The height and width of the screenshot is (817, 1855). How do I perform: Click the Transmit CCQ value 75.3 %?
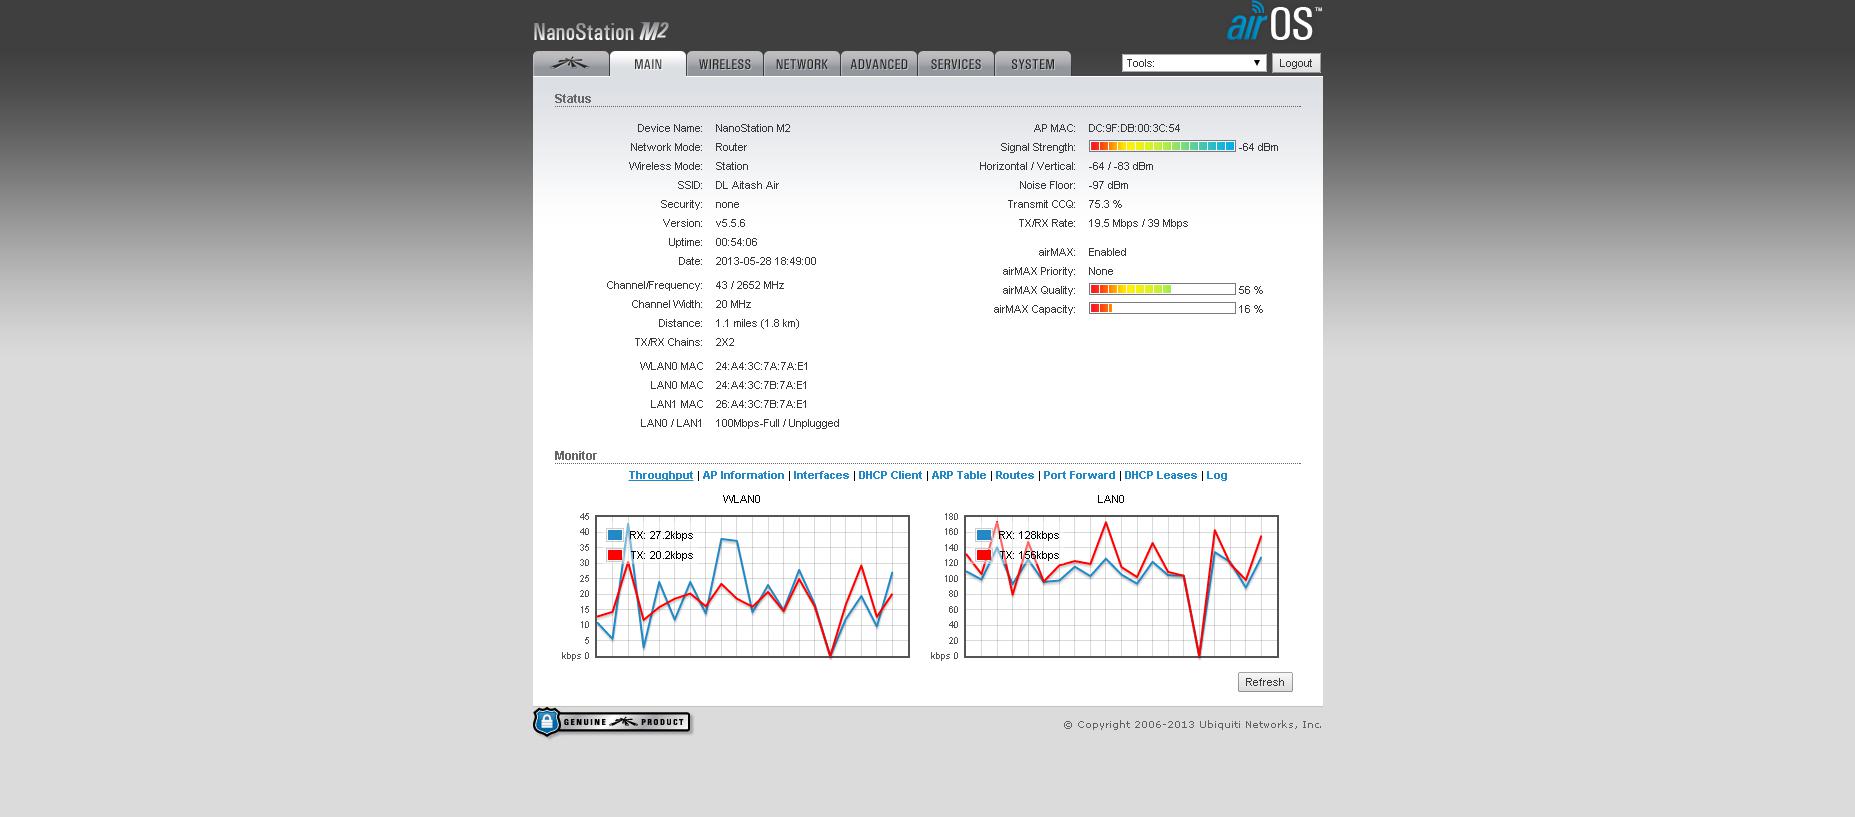tap(1105, 204)
